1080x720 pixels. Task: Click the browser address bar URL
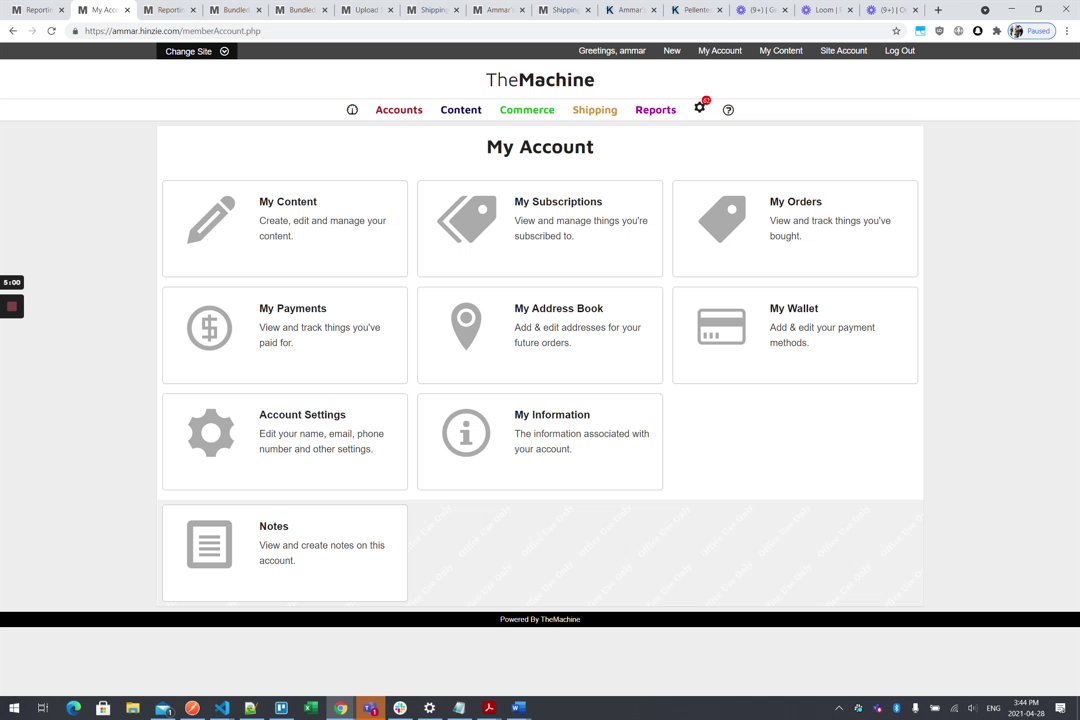pos(172,31)
